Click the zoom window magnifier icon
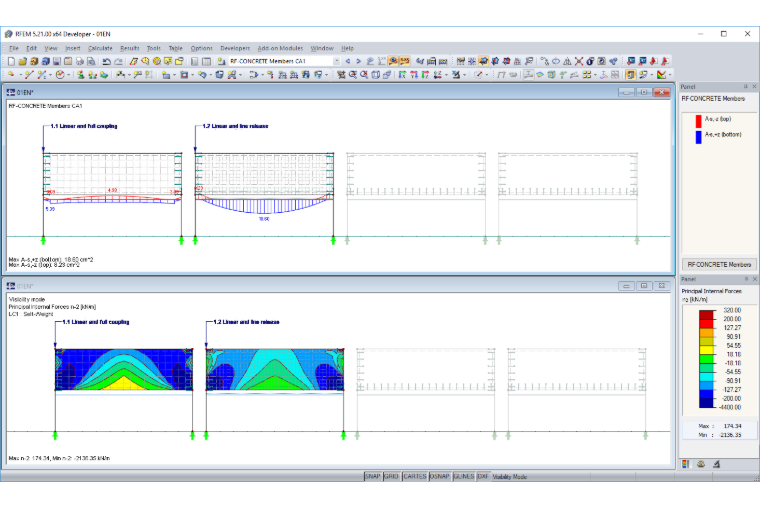The image size is (760, 508). (x=353, y=75)
